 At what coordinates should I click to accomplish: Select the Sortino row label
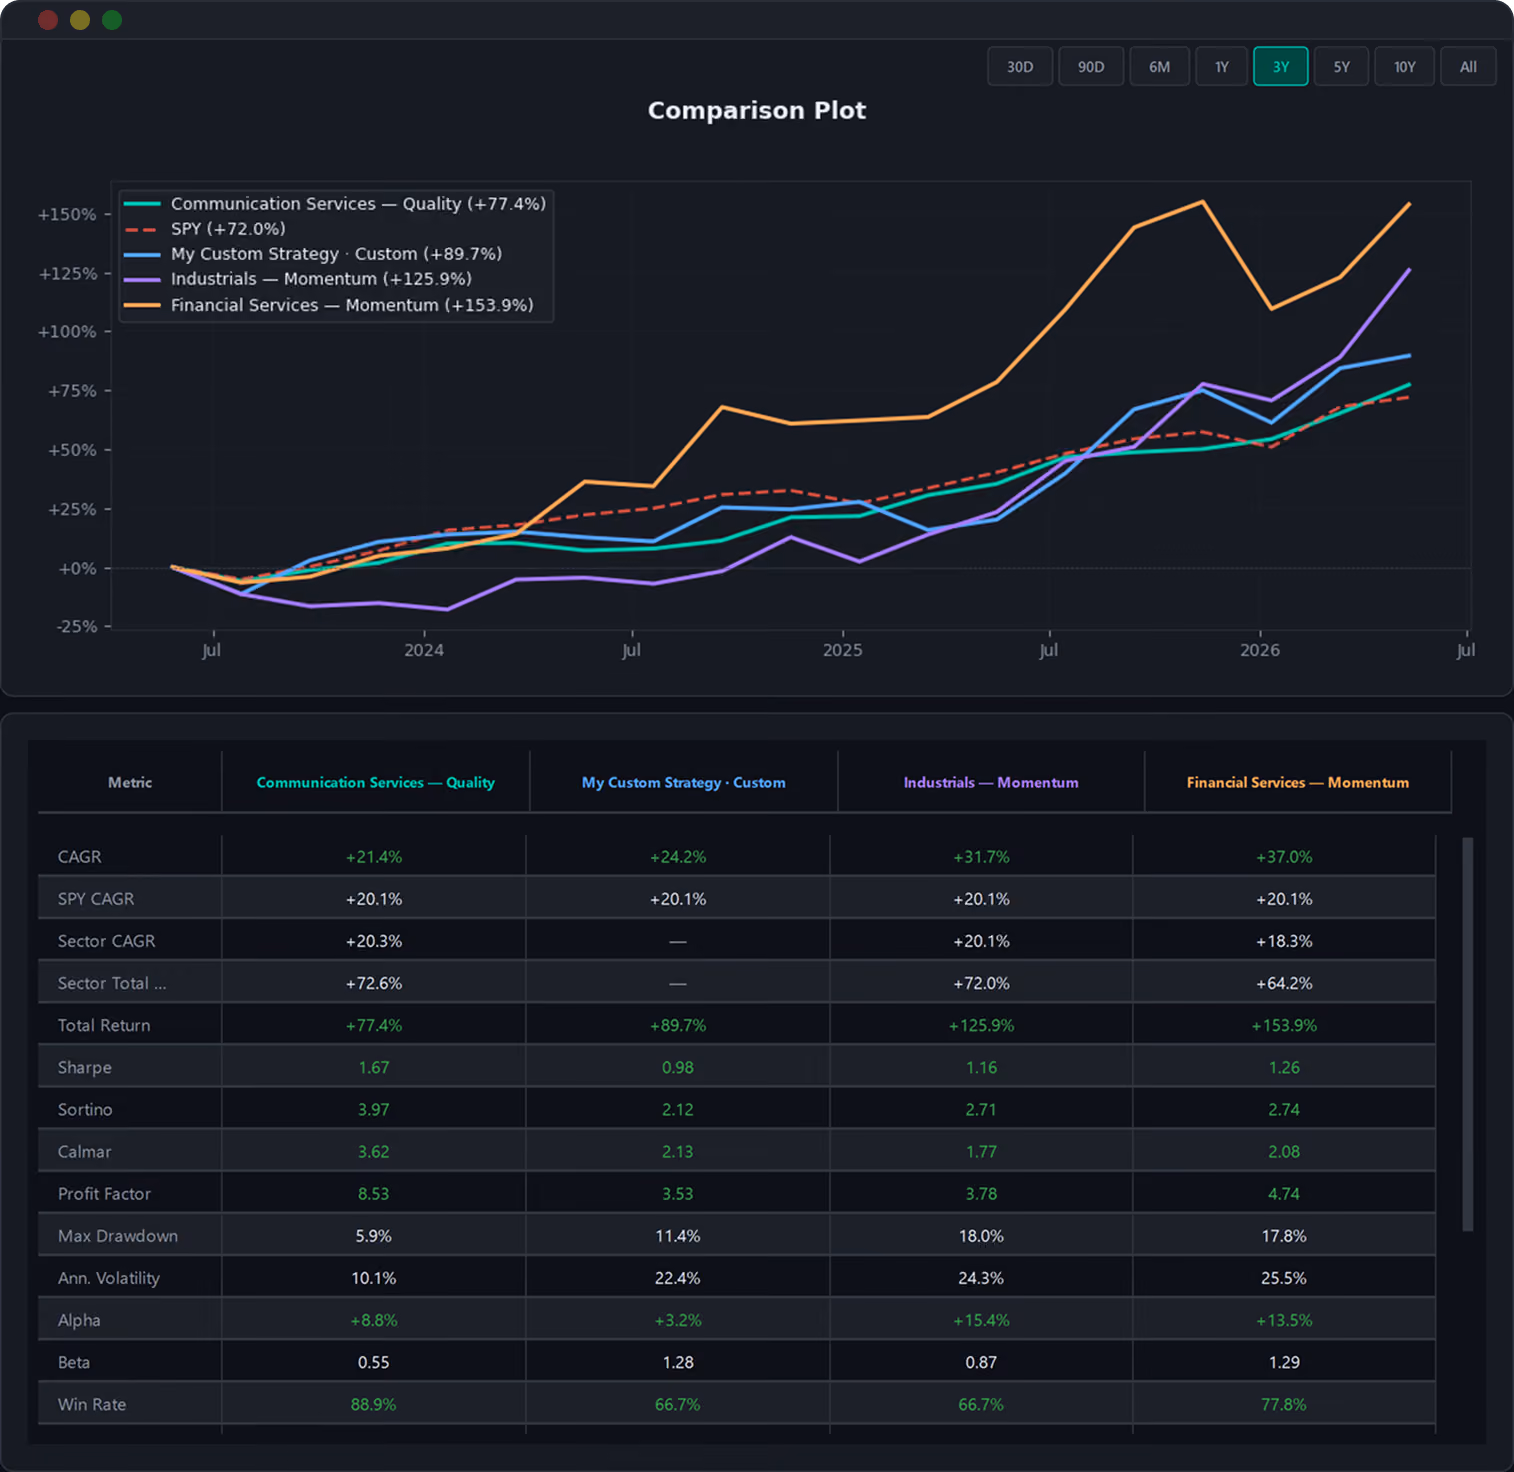(85, 1109)
